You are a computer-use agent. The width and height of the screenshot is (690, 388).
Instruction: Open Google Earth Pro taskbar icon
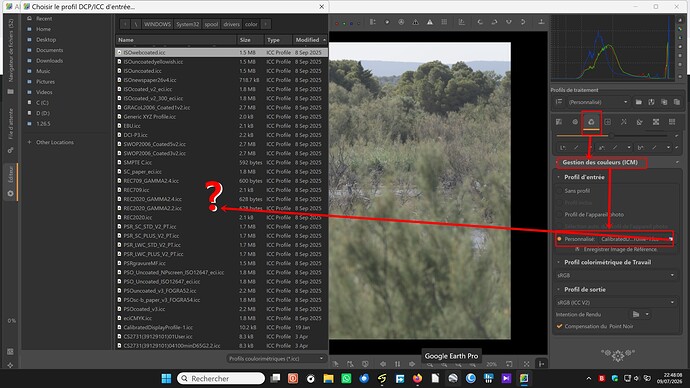pos(453,378)
